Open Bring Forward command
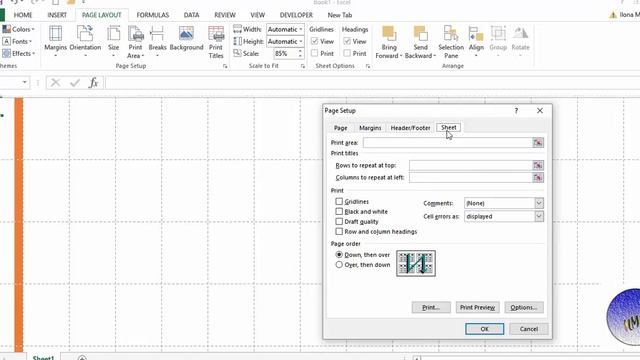Viewport: 640px width, 360px height. click(x=389, y=42)
